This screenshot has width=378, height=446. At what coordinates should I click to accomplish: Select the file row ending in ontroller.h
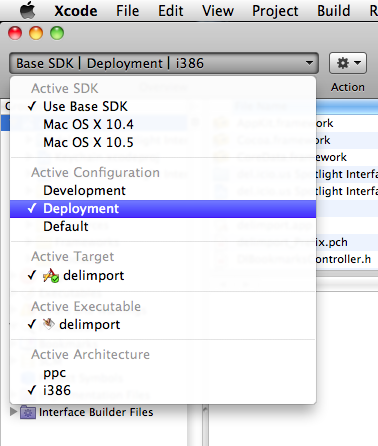click(347, 259)
